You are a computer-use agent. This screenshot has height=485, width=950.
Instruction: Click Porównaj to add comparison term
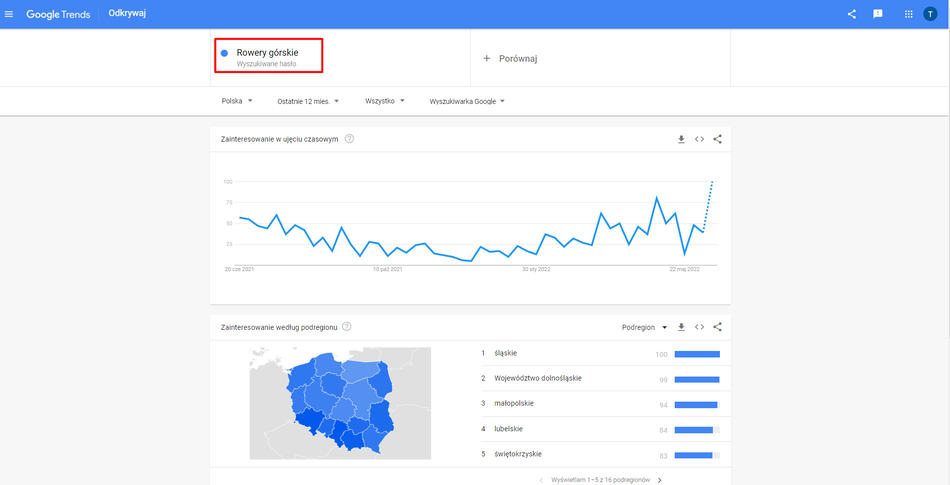(510, 59)
